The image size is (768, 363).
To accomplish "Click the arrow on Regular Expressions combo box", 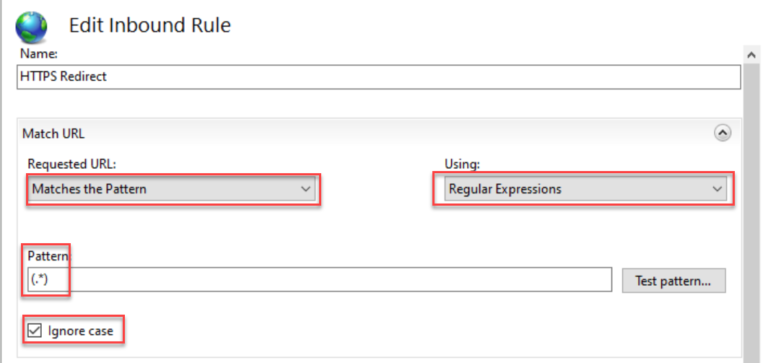I will point(717,189).
